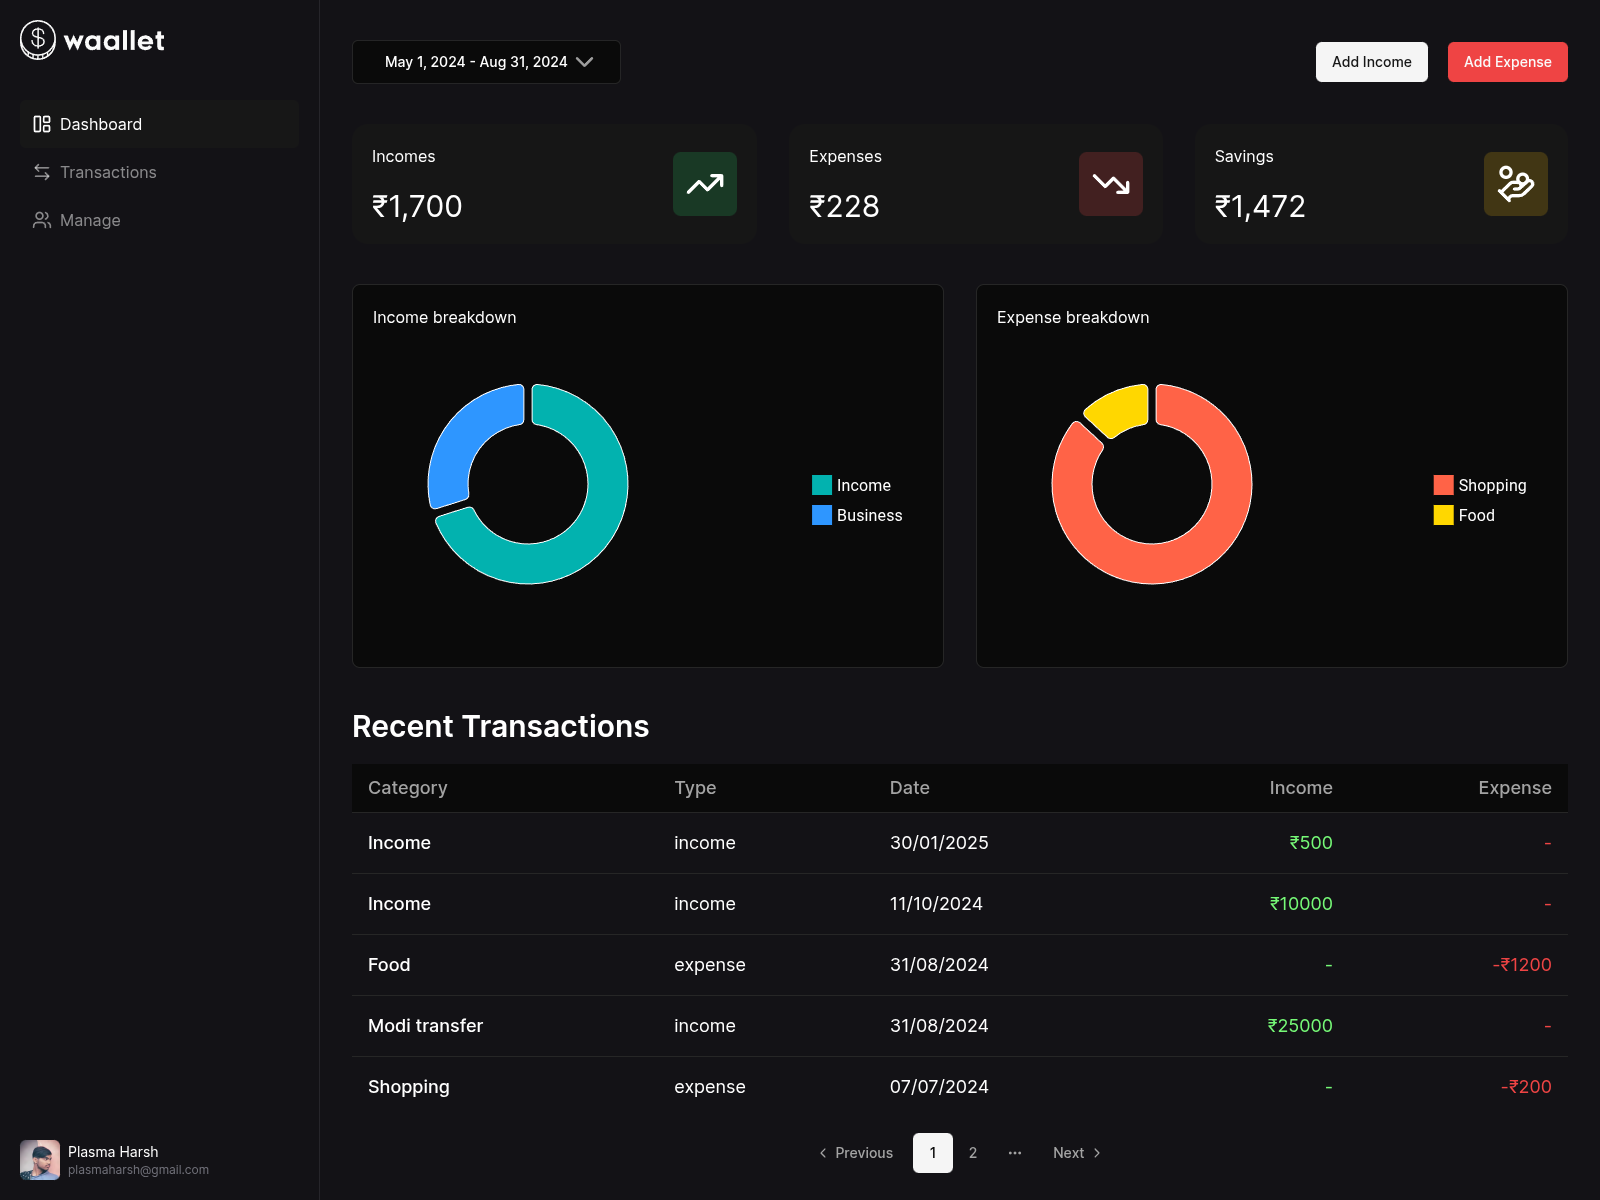The height and width of the screenshot is (1200, 1600).
Task: Click the ₹1,700 Incomes total
Action: point(417,206)
